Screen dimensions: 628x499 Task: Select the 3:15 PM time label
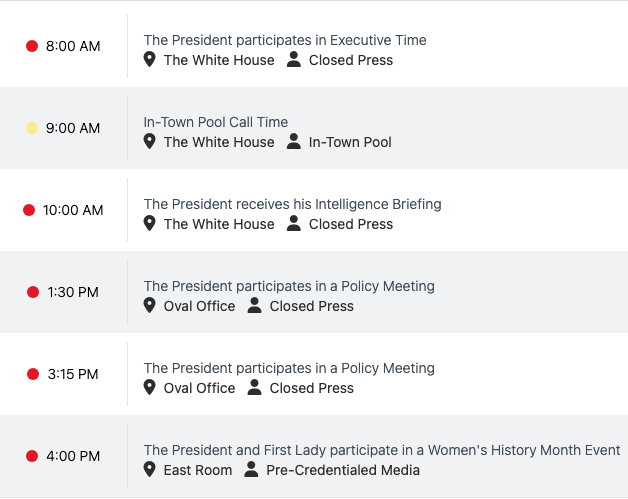73,374
